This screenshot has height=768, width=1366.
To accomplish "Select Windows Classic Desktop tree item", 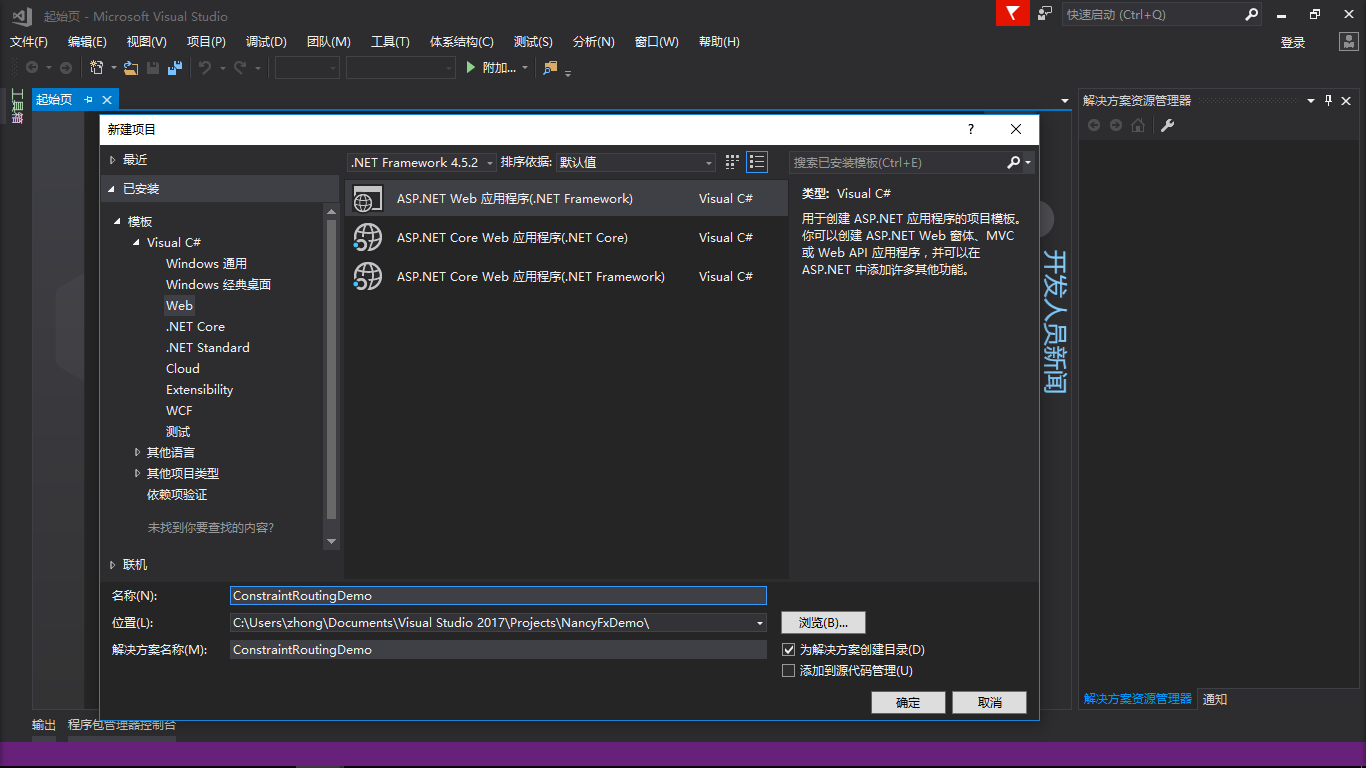I will [x=218, y=285].
